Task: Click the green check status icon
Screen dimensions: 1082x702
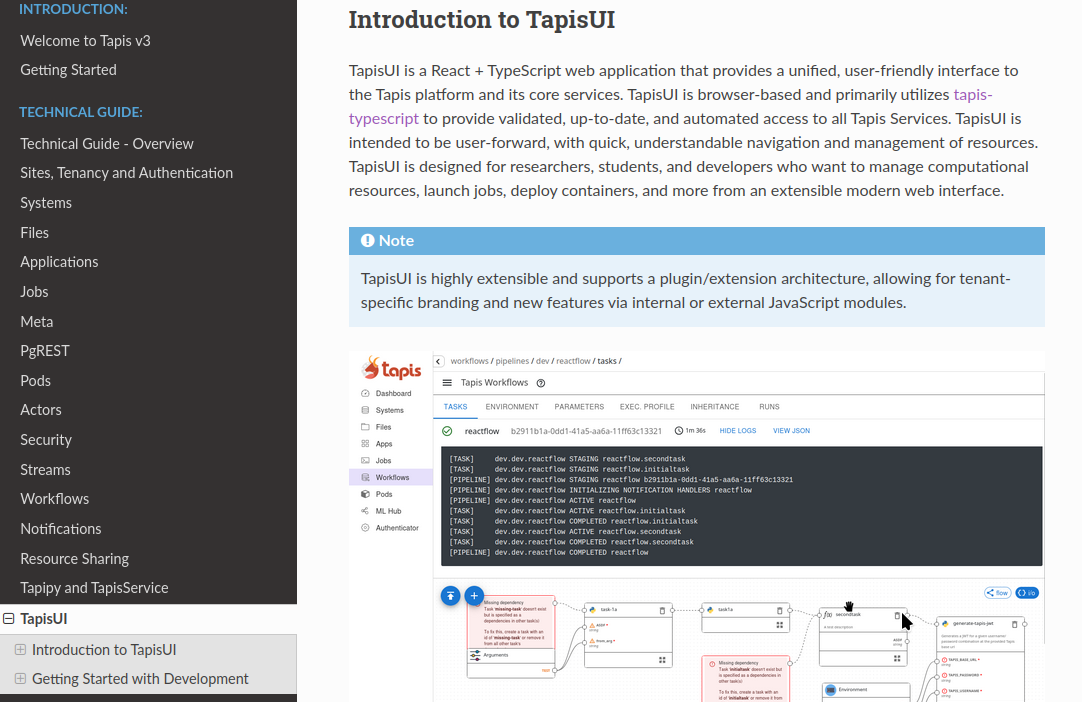Action: click(447, 431)
